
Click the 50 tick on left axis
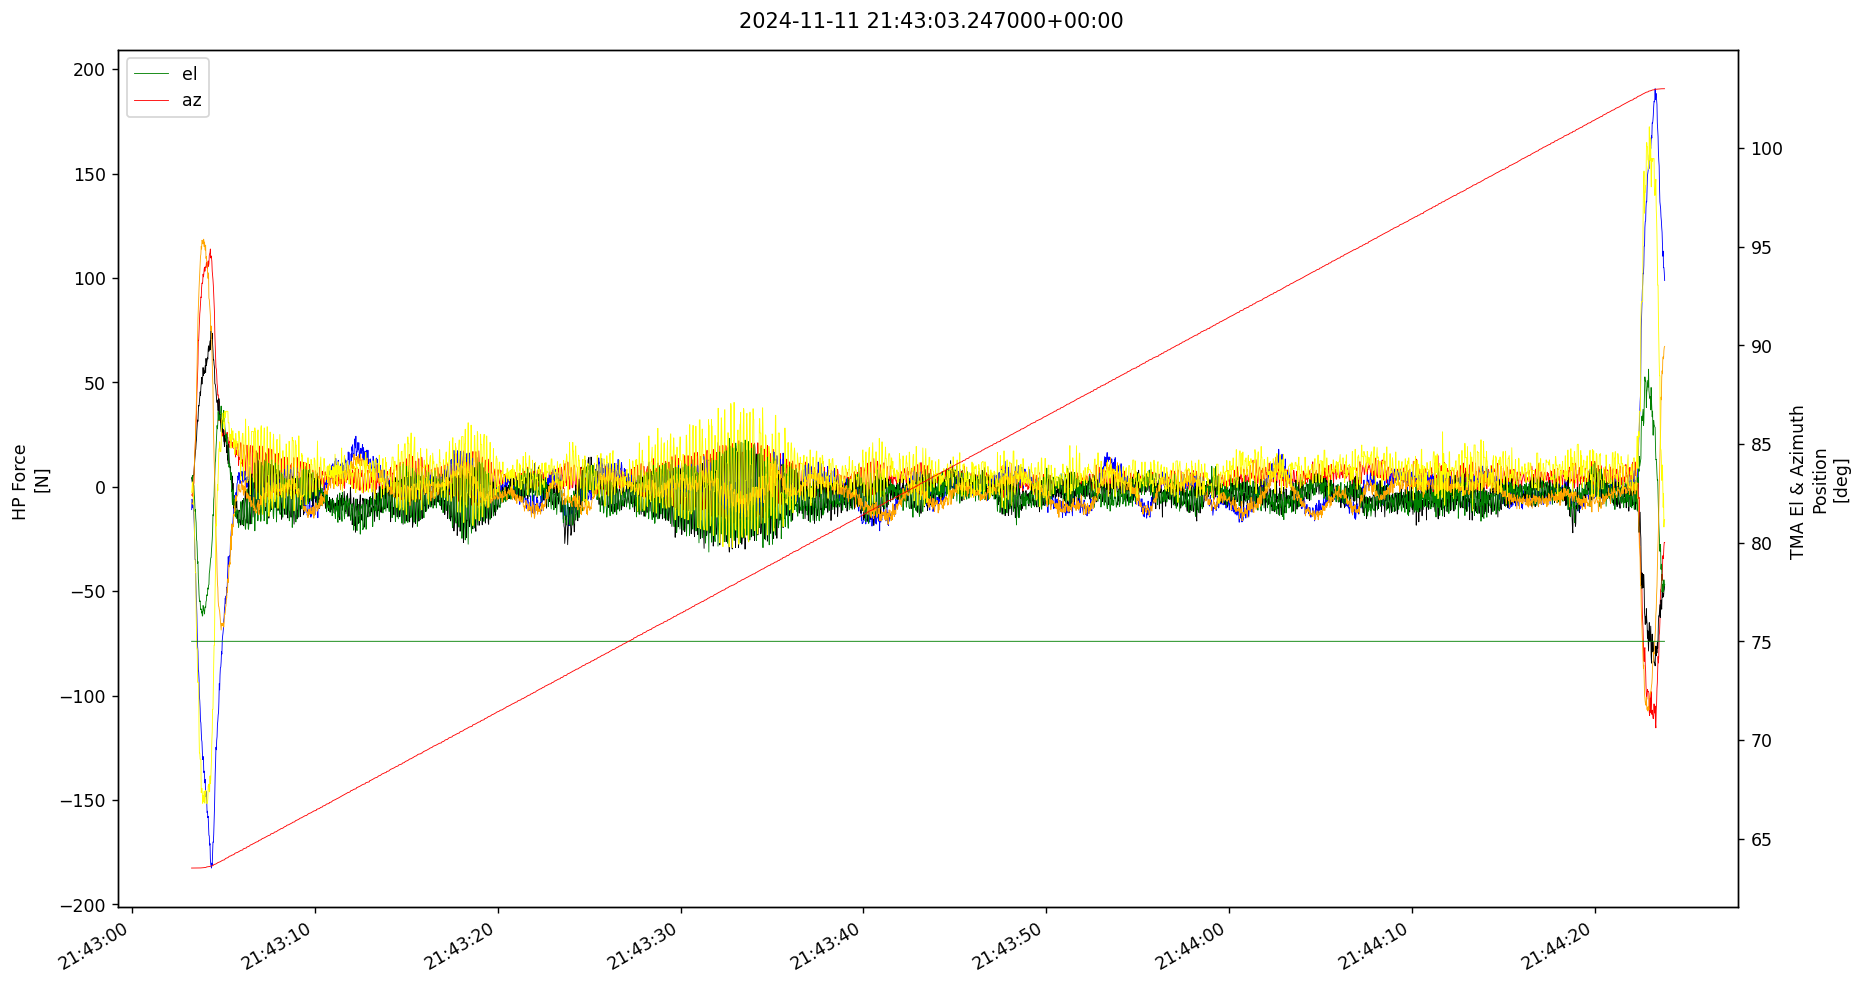96,383
